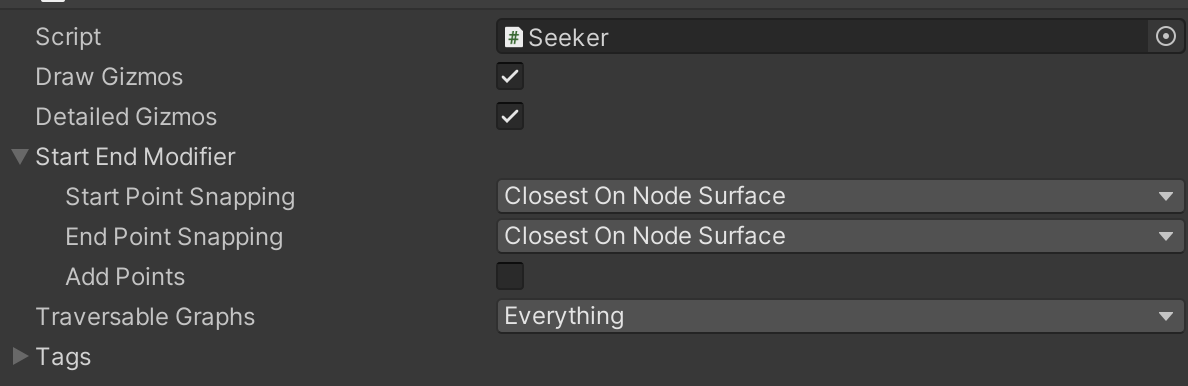Click the Draw Gizmos property label
Viewport: 1188px width, 386px height.
click(109, 77)
